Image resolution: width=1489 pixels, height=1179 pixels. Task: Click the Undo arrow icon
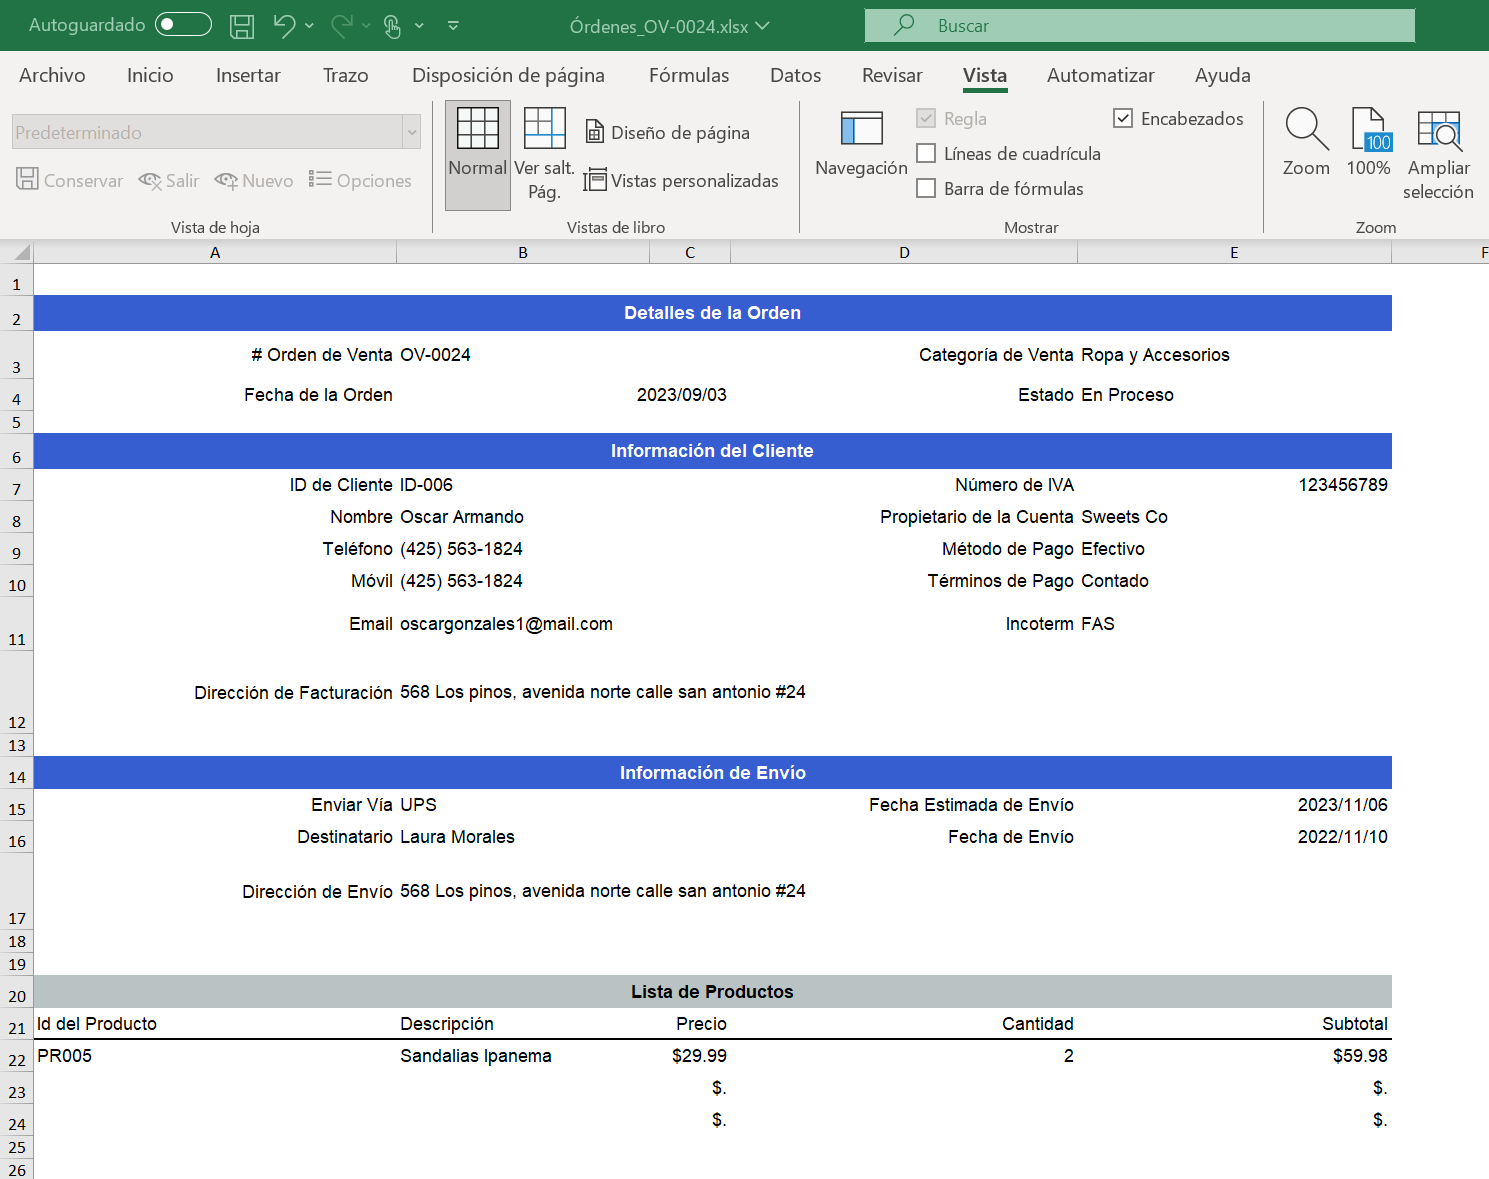pyautogui.click(x=284, y=26)
